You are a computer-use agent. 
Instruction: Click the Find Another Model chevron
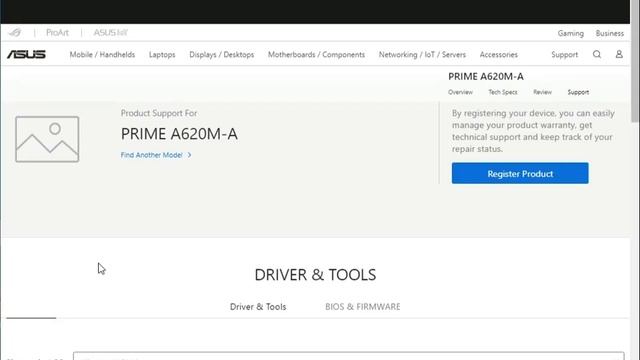click(x=189, y=155)
